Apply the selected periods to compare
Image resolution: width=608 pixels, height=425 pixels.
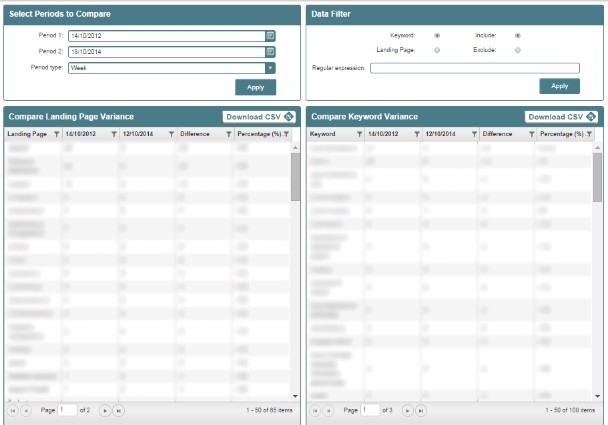click(256, 87)
